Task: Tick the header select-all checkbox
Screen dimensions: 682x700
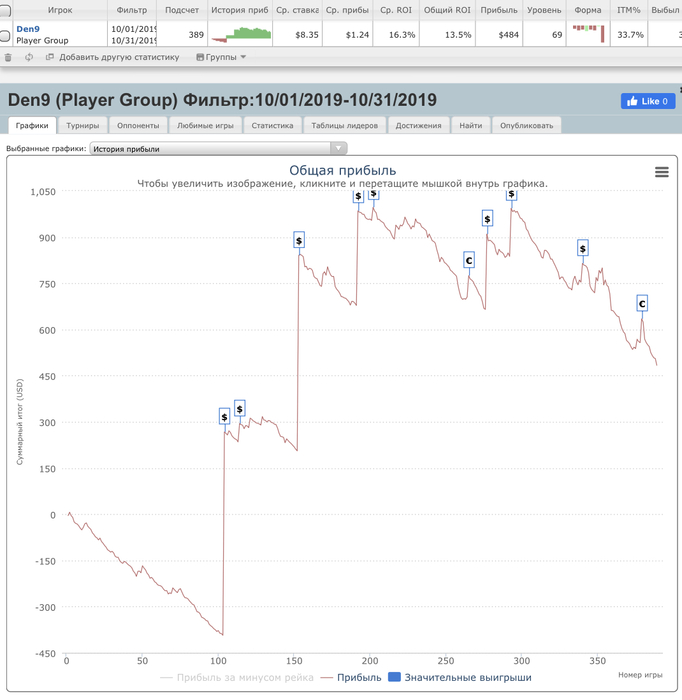Action: pos(5,9)
